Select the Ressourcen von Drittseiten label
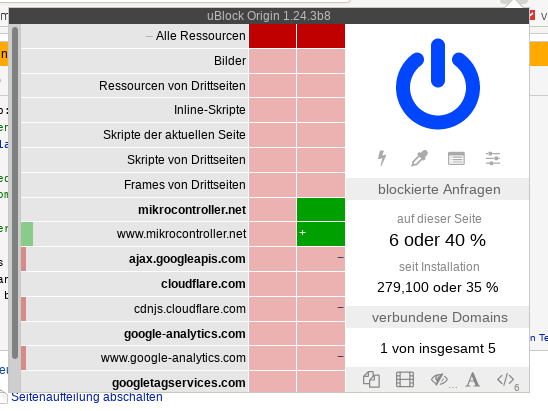Screen dimensions: 548x411 click(135, 86)
